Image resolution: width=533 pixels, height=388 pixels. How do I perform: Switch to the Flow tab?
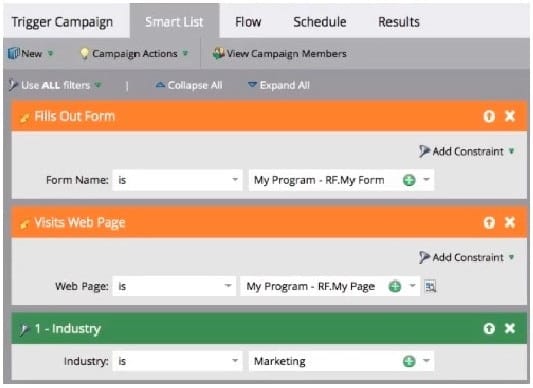click(x=248, y=22)
